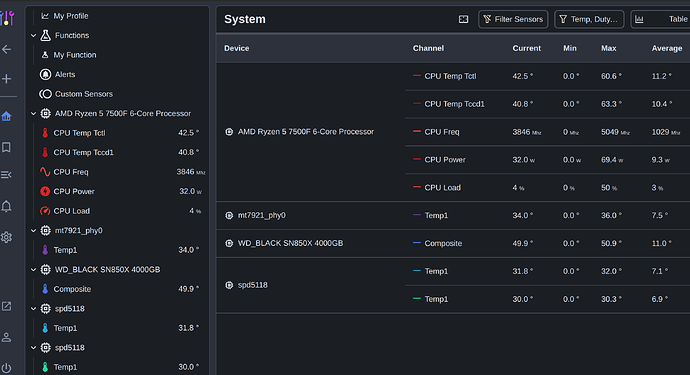This screenshot has height=375, width=690.
Task: Open the external link icon in rail
Action: (6, 306)
